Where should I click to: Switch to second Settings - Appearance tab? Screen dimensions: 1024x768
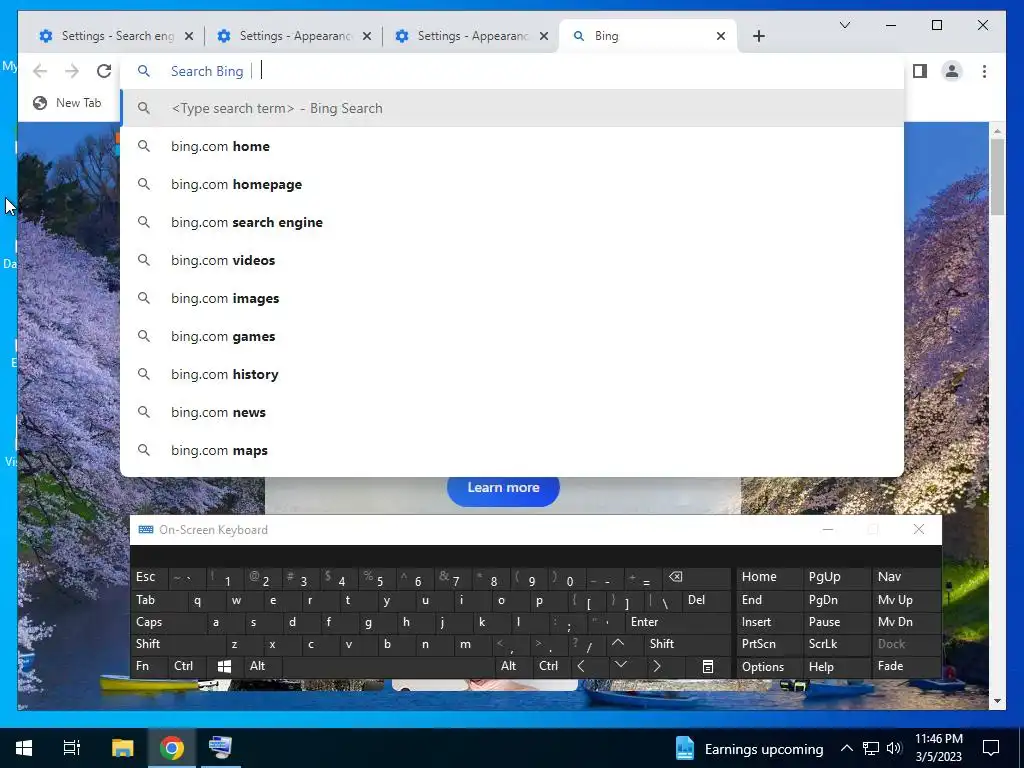(294, 36)
